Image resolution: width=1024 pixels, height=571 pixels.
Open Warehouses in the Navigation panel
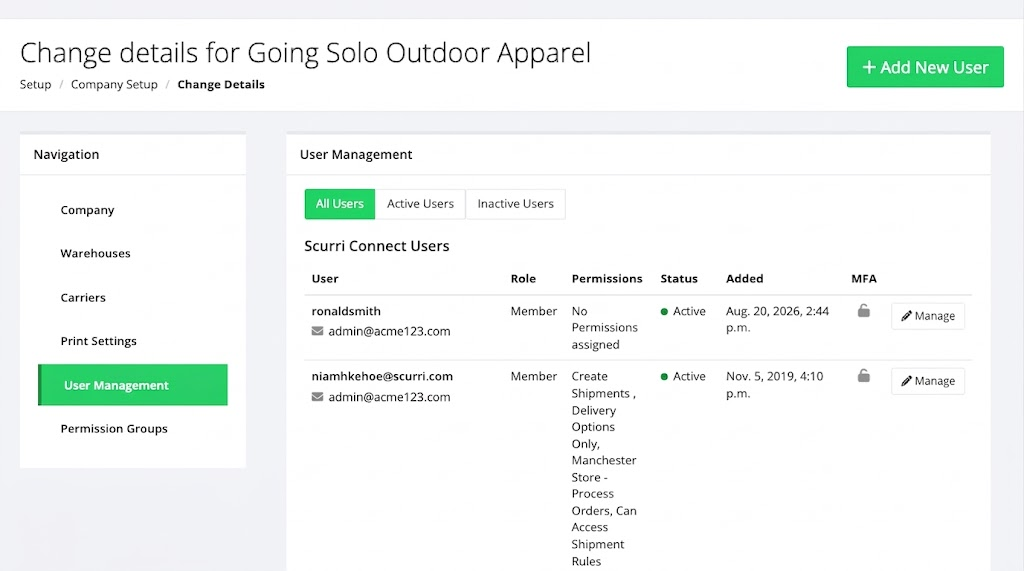tap(95, 253)
